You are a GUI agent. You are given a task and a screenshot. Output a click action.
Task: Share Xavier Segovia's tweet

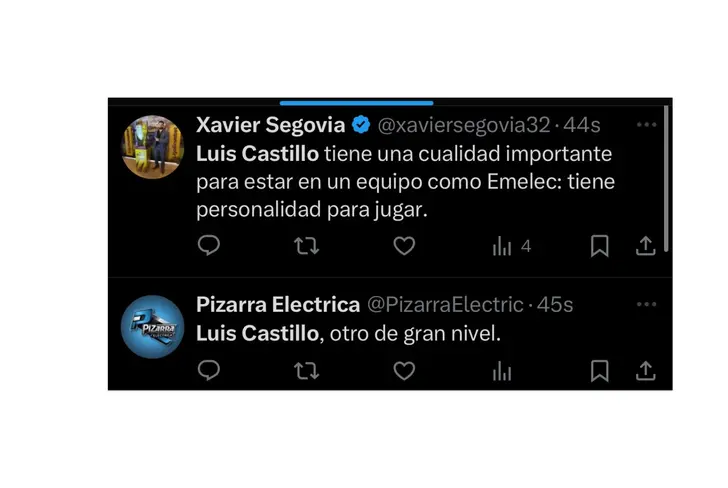[645, 246]
